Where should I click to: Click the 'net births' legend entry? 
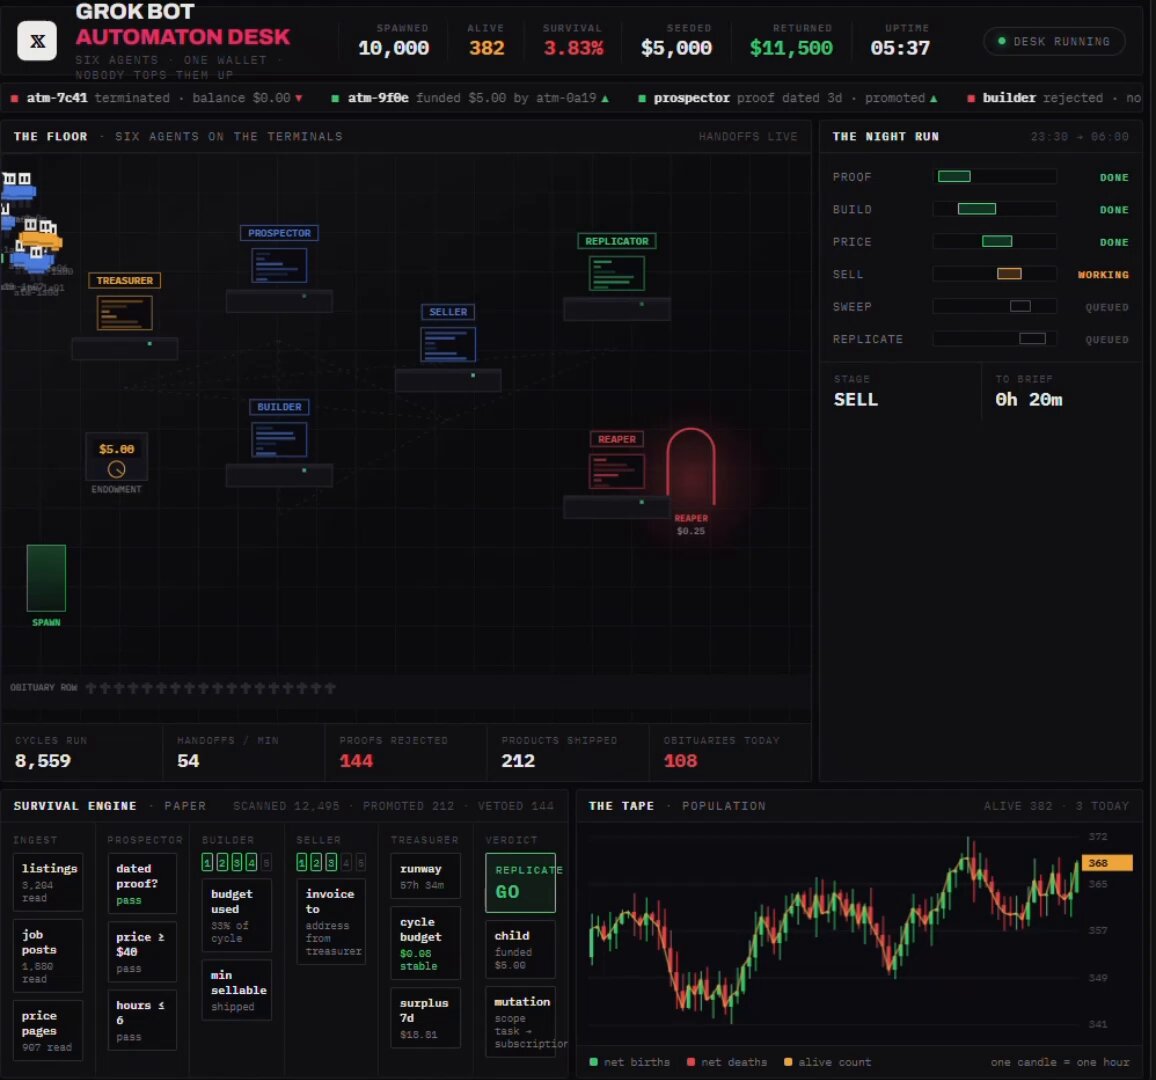(630, 1062)
